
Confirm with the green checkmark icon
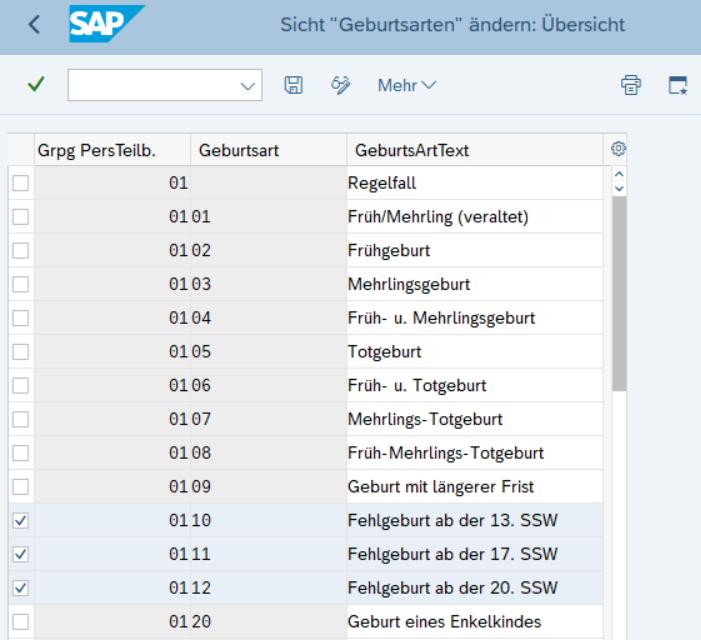tap(36, 84)
